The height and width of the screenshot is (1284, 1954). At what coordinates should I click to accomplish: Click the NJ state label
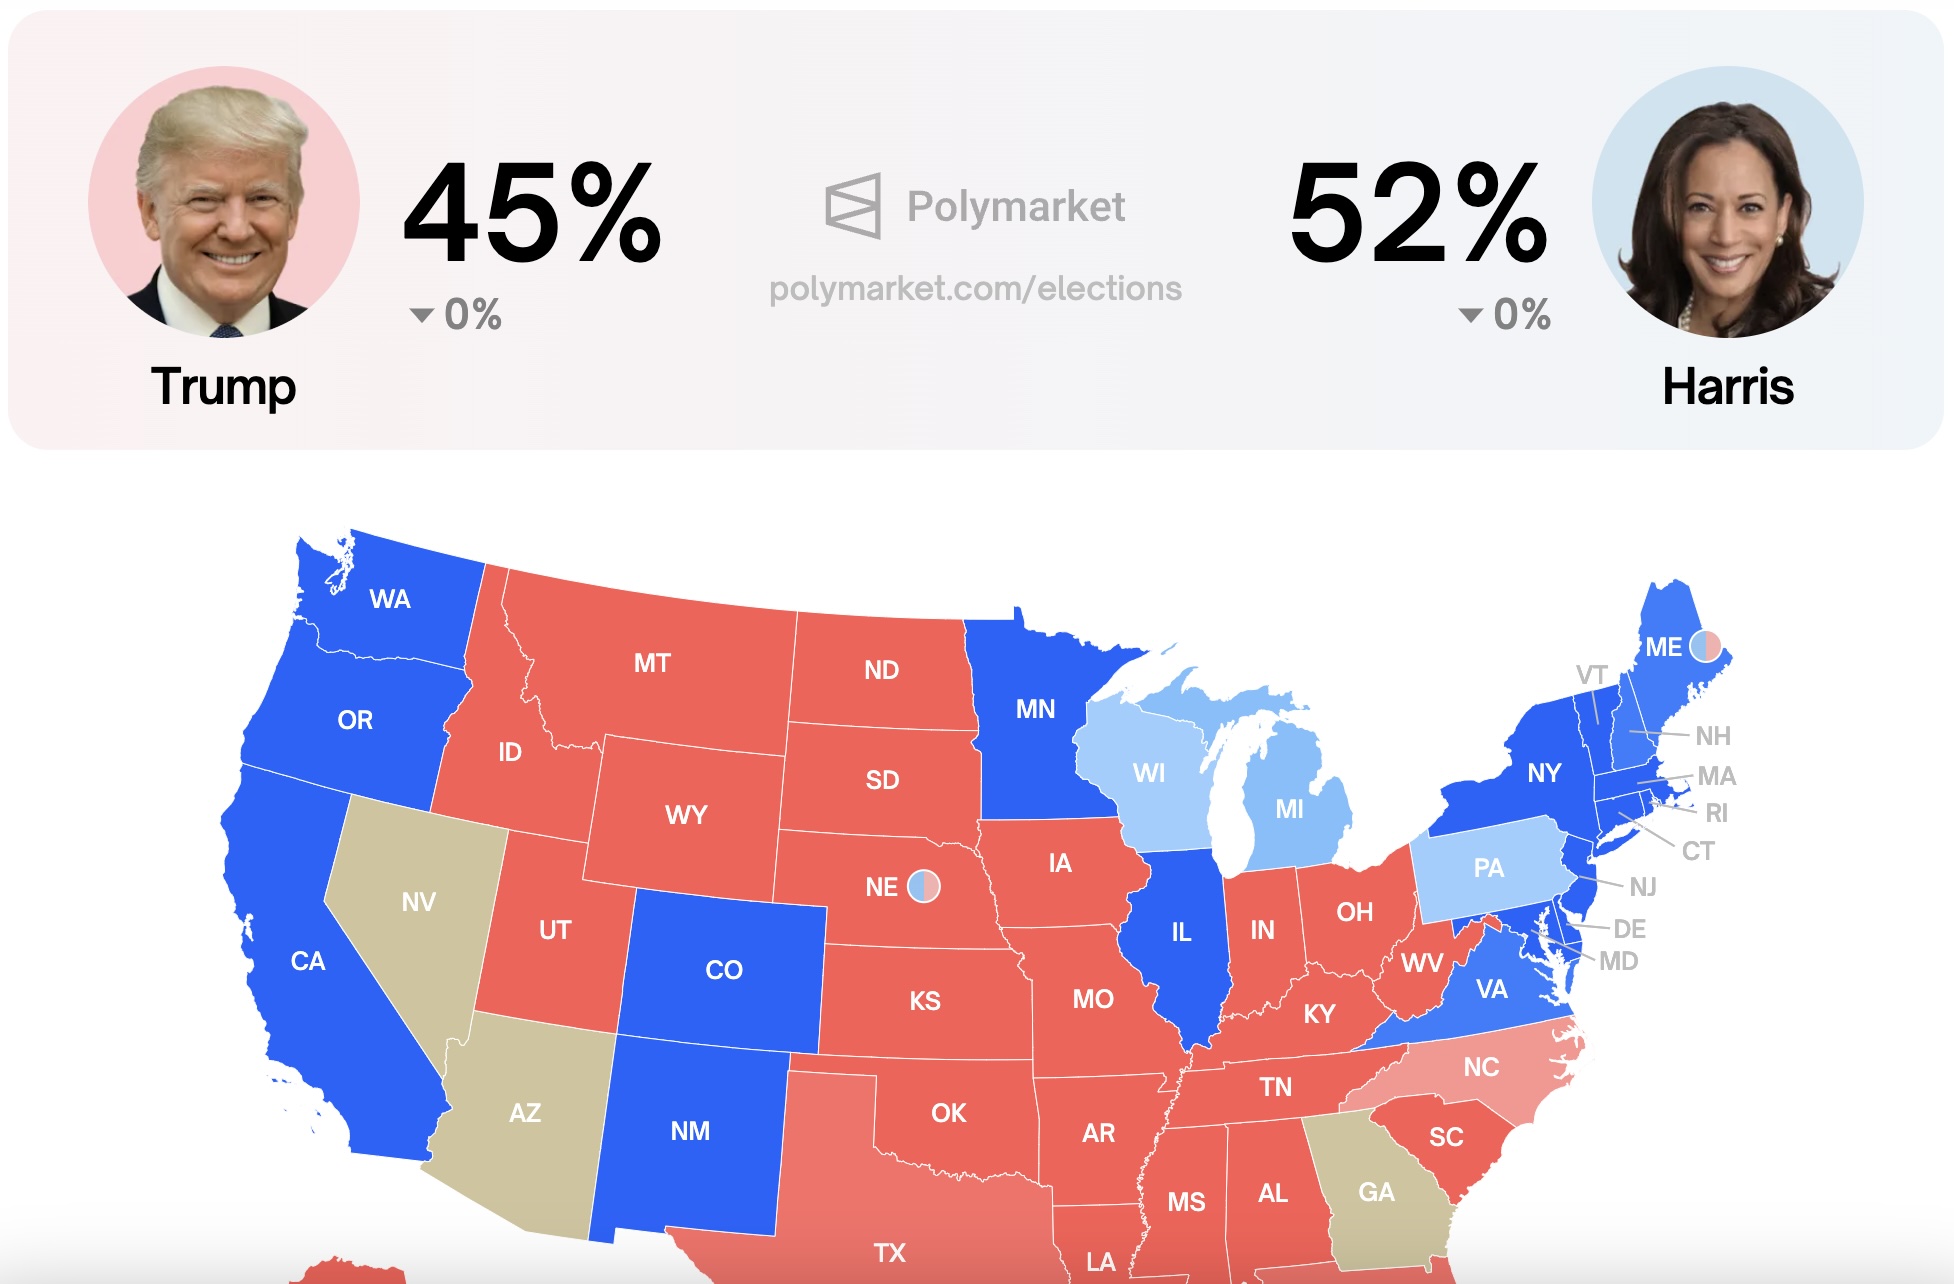[1643, 887]
